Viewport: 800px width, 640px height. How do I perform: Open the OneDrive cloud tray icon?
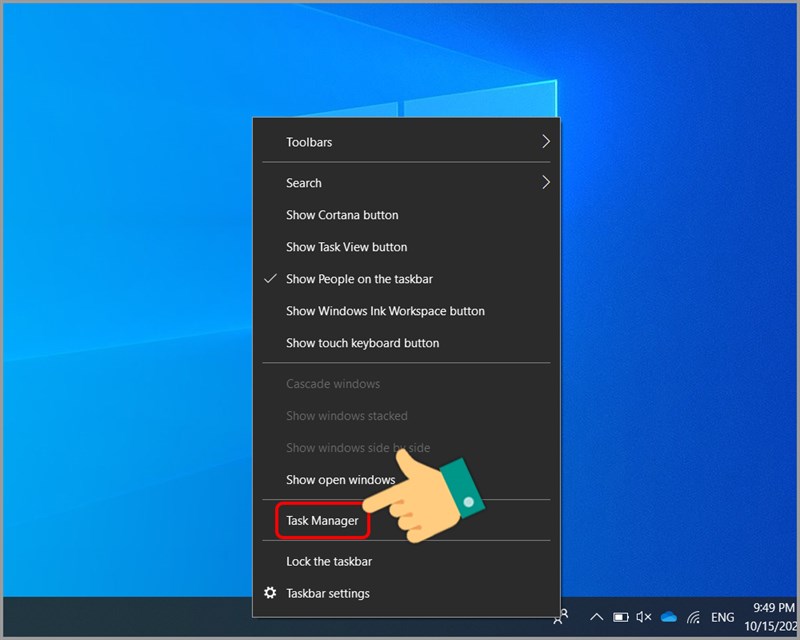tap(669, 617)
